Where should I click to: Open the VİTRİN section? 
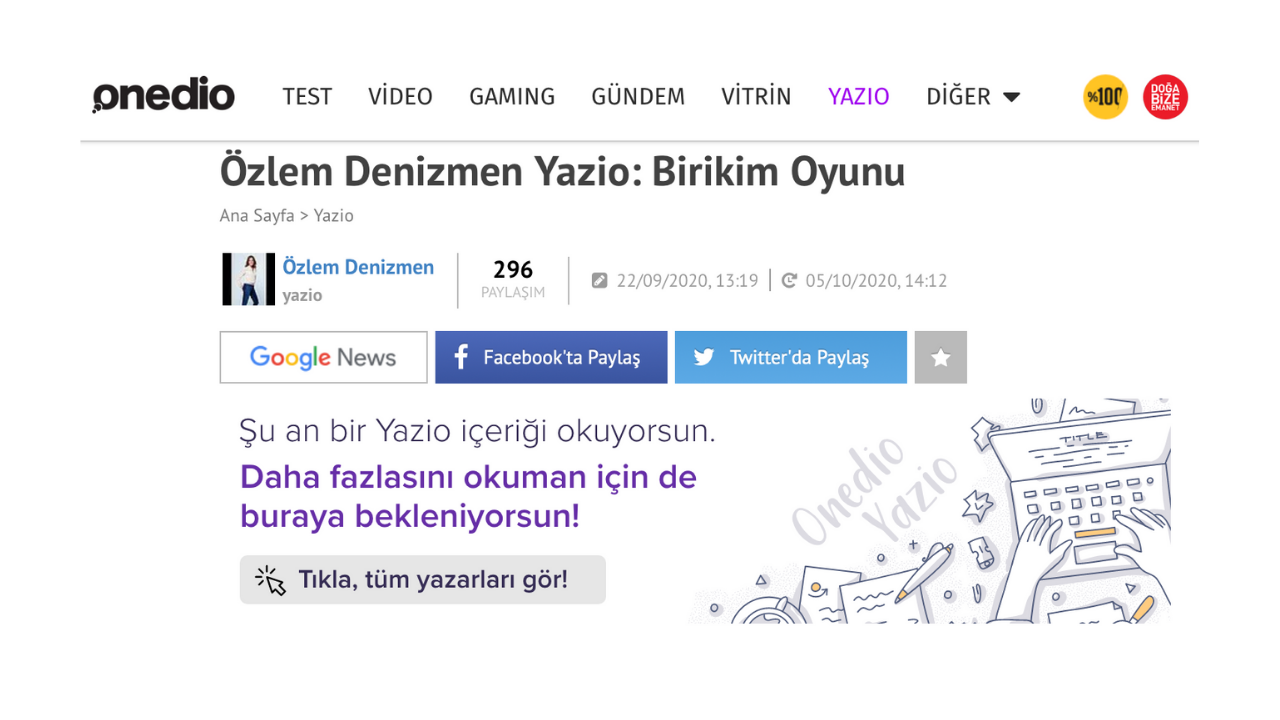coord(756,97)
